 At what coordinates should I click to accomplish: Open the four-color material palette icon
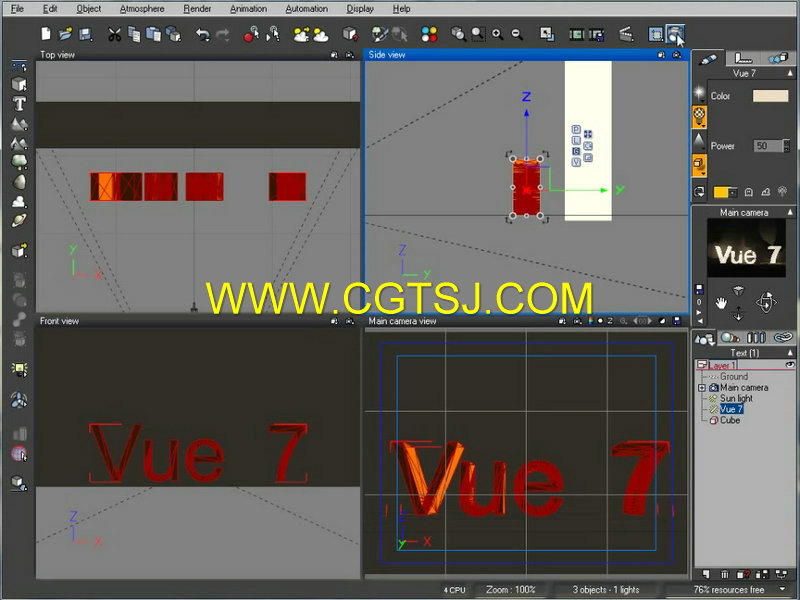[x=429, y=34]
